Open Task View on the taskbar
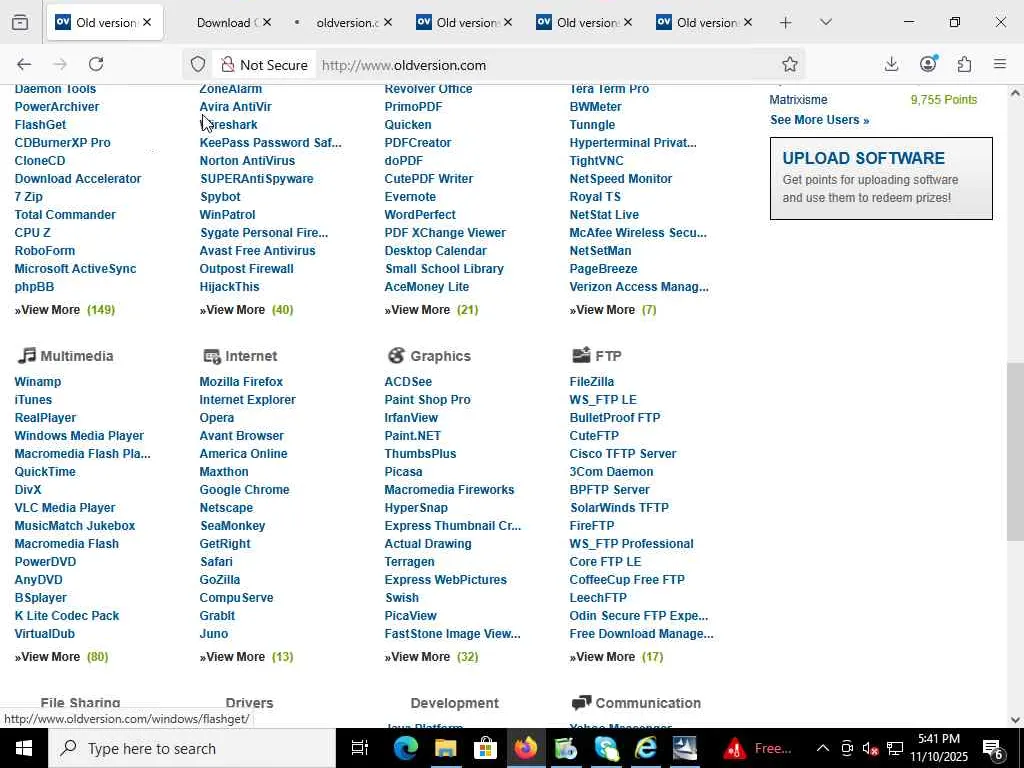Image resolution: width=1024 pixels, height=768 pixels. point(360,748)
